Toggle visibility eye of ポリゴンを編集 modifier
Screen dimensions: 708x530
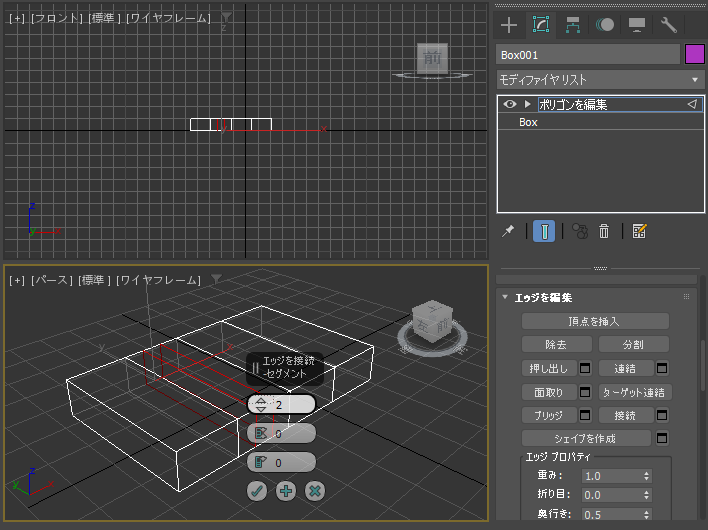coord(510,104)
